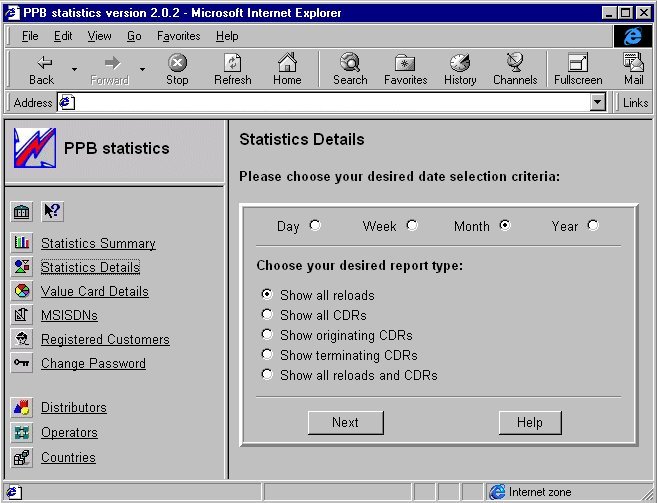
Task: Open the Favorites menu
Action: click(x=178, y=36)
